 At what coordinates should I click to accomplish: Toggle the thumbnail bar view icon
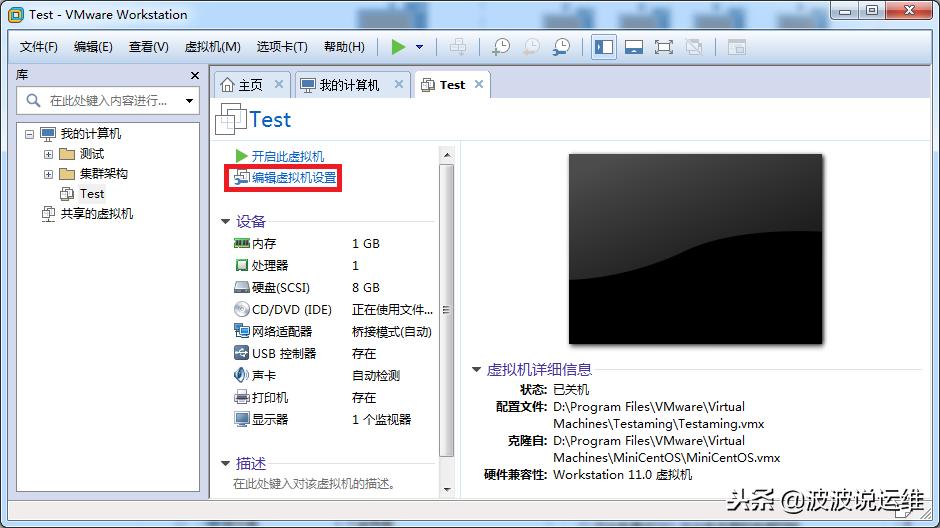click(634, 47)
